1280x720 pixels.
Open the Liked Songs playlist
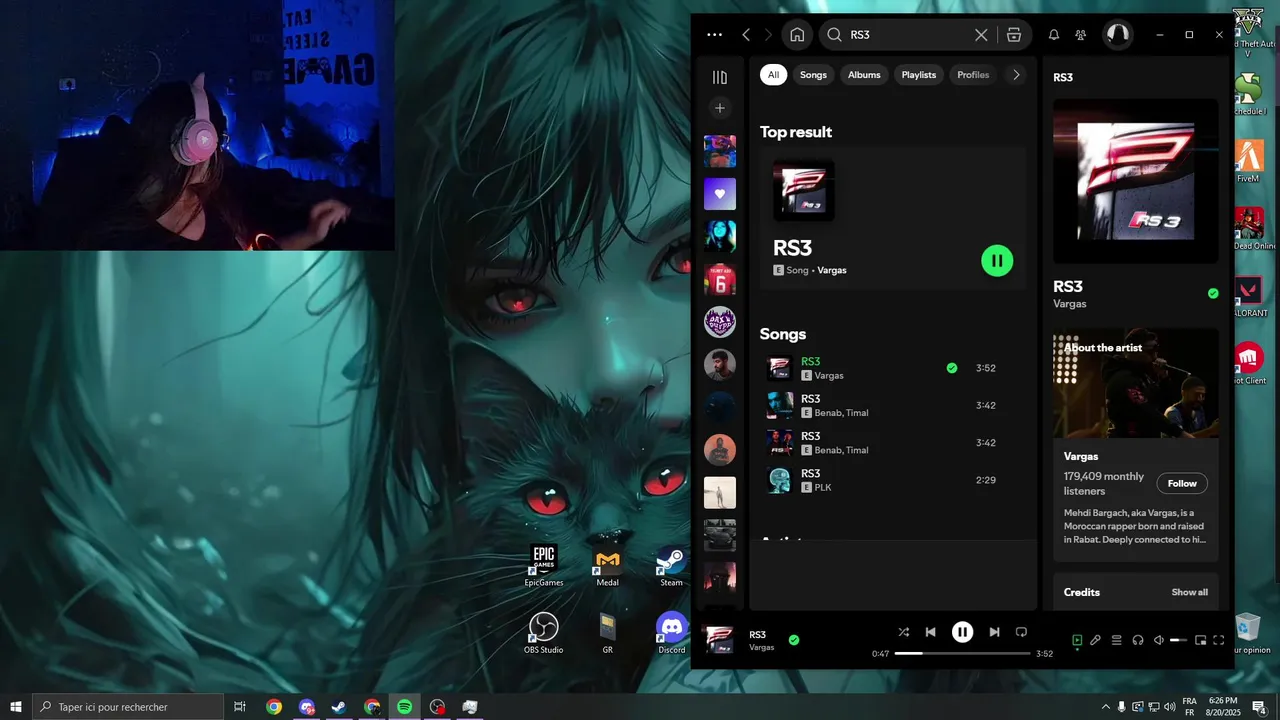point(720,194)
